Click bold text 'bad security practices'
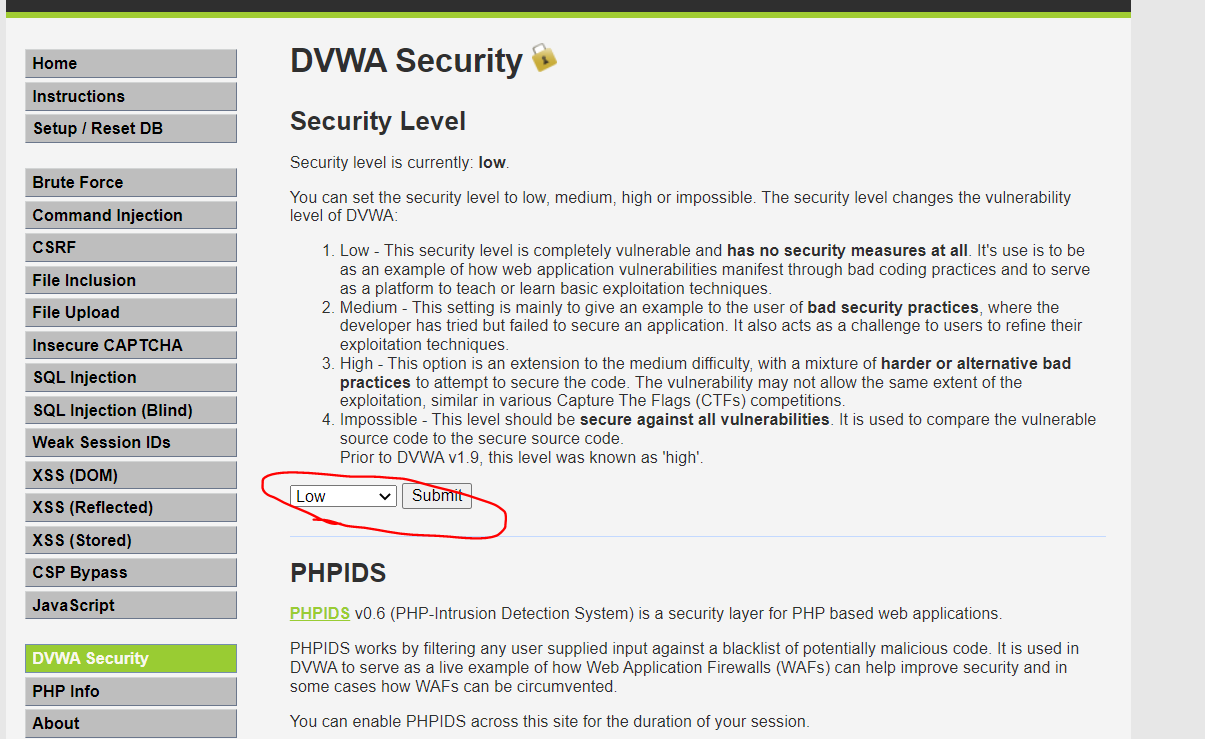 pyautogui.click(x=893, y=307)
